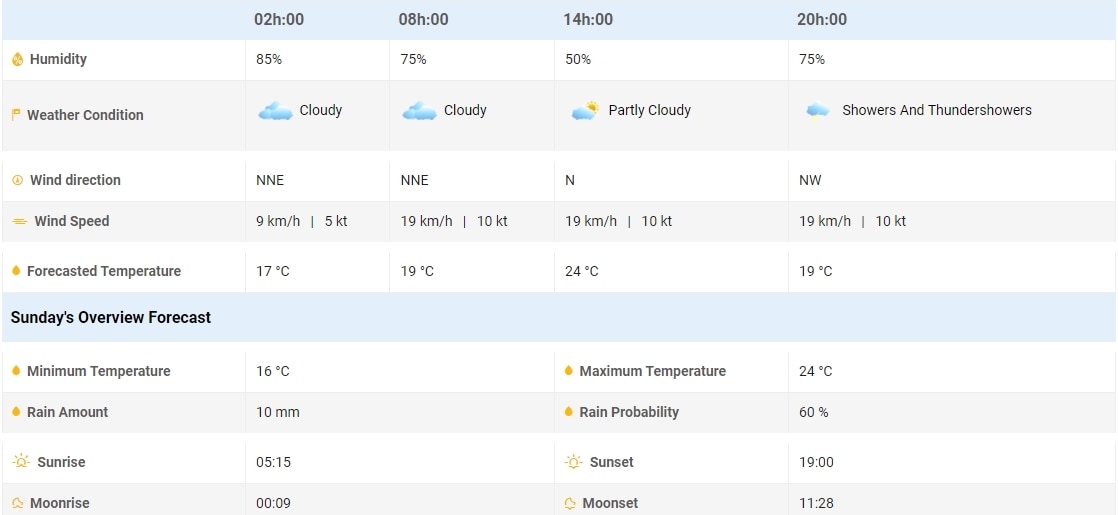Click the Moonset moon icon
This screenshot has width=1118, height=515.
tap(569, 503)
